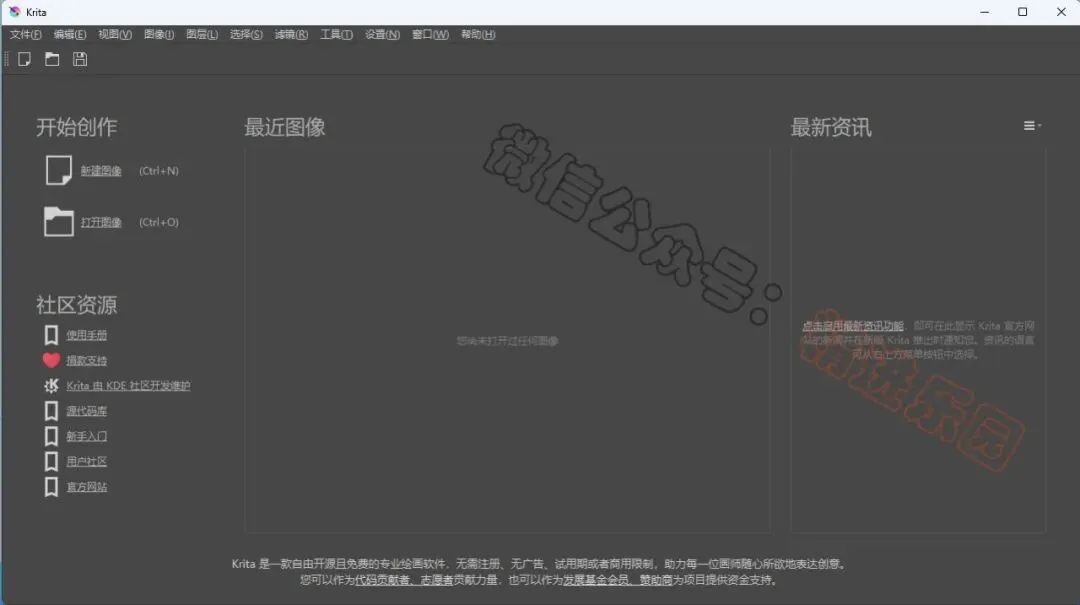Click the 打开图像 link
The height and width of the screenshot is (605, 1080).
pyautogui.click(x=101, y=223)
